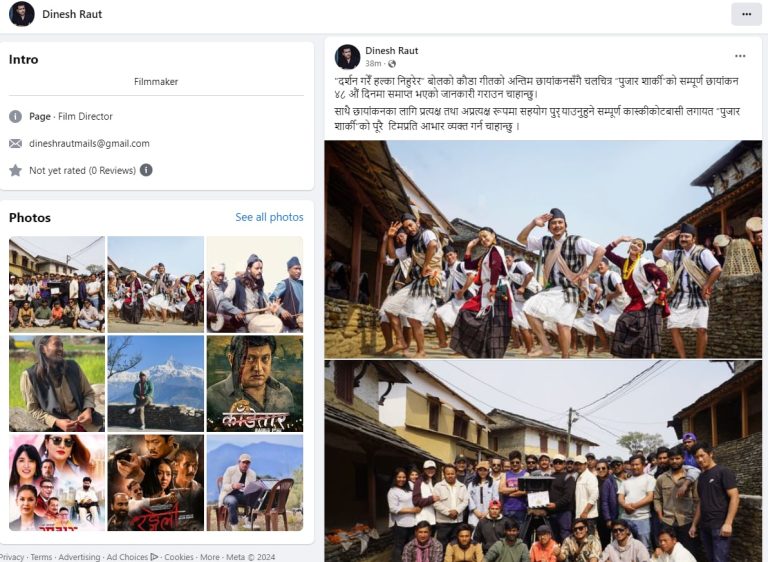
Task: Open the Cookies footer link
Action: 179,557
